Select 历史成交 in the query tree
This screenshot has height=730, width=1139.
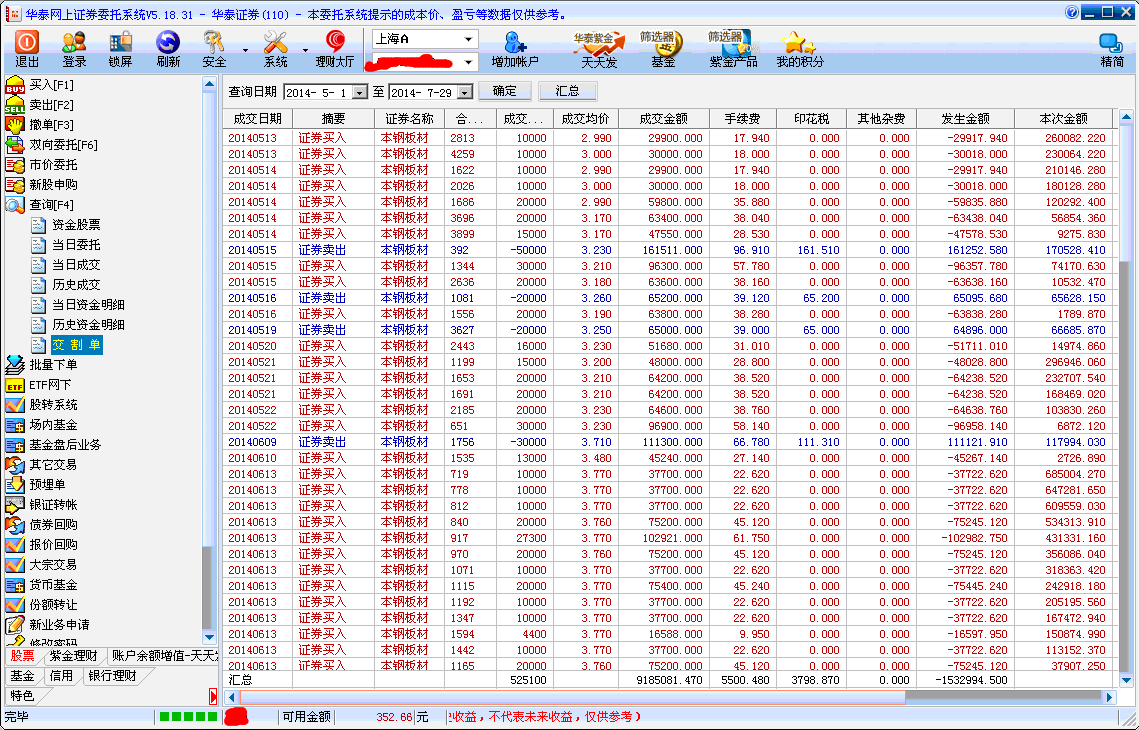(76, 285)
